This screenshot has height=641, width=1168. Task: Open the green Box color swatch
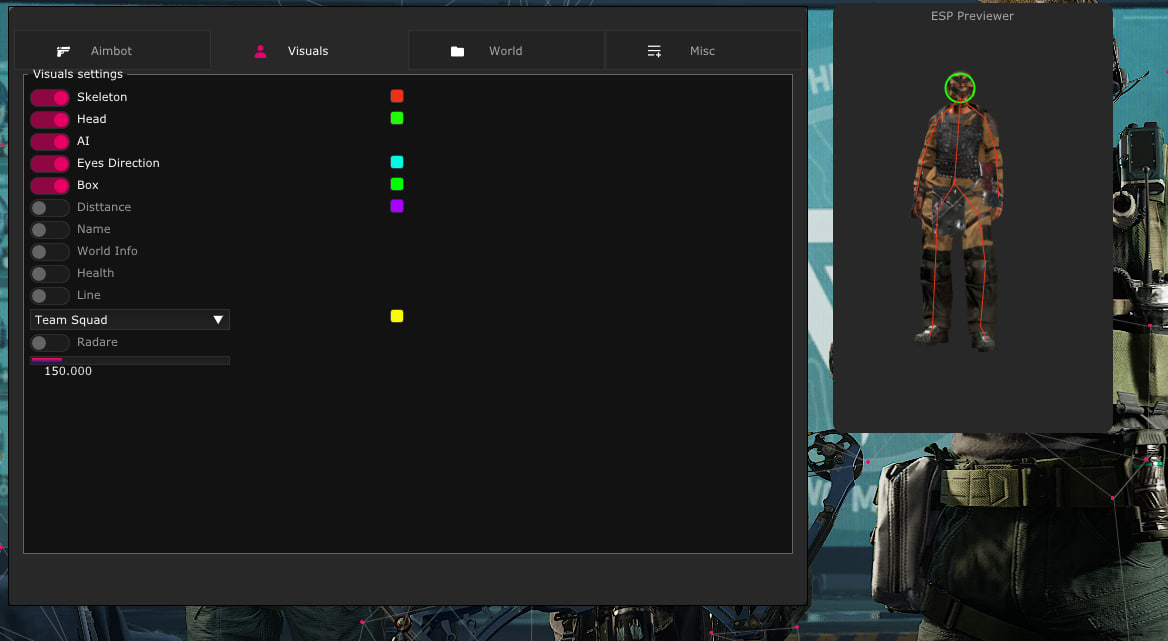[x=397, y=184]
